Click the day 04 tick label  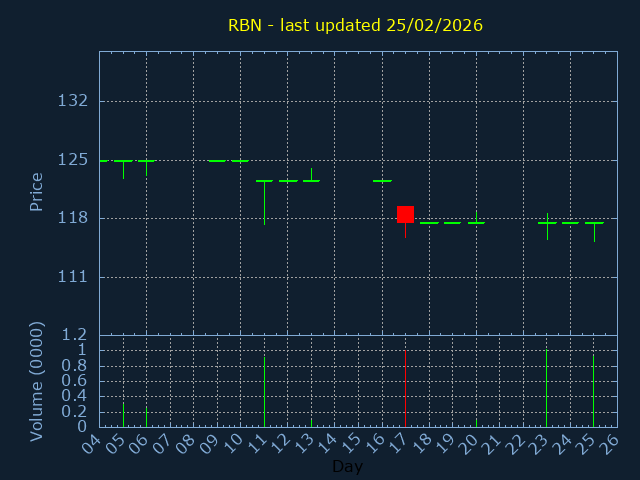pyautogui.click(x=91, y=443)
